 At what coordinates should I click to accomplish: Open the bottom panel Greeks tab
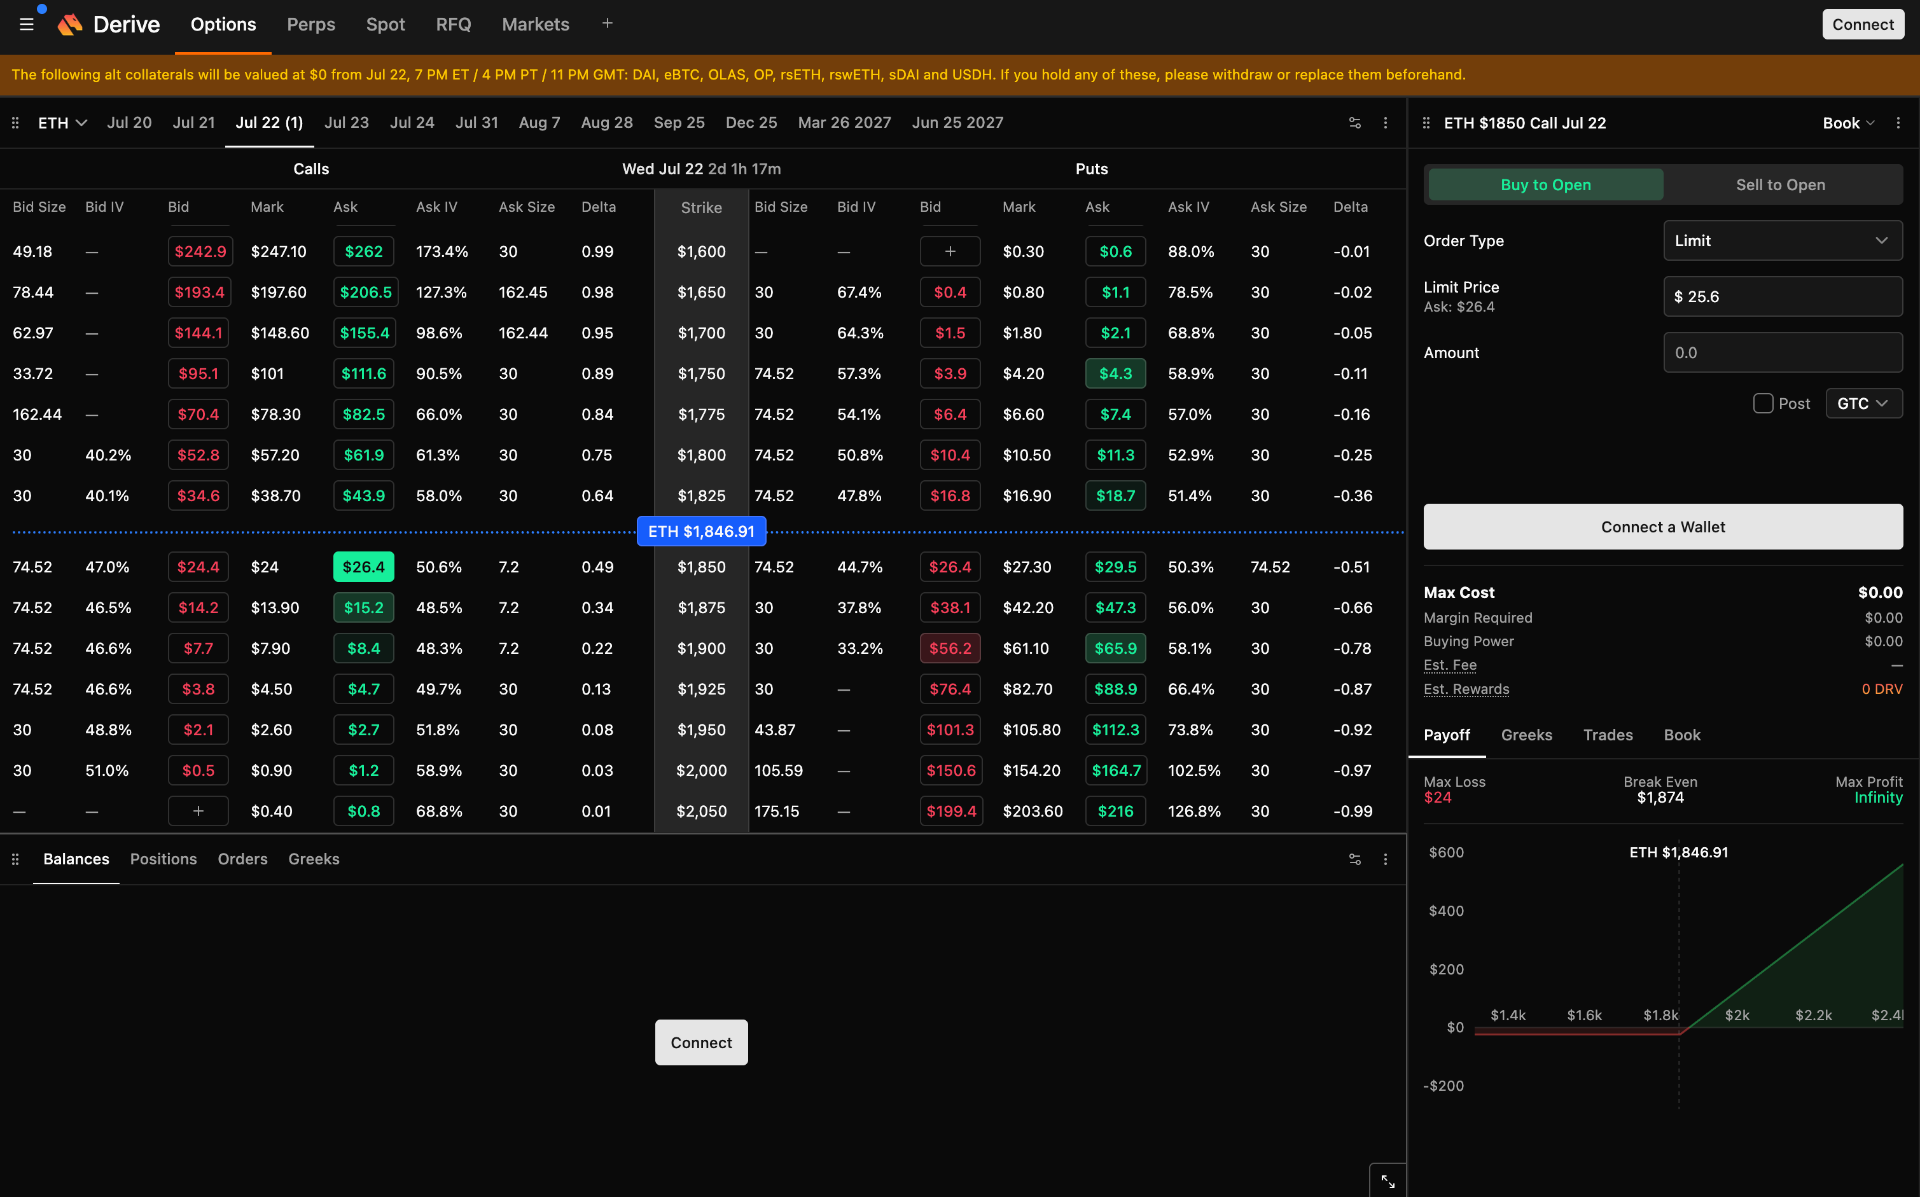[313, 859]
